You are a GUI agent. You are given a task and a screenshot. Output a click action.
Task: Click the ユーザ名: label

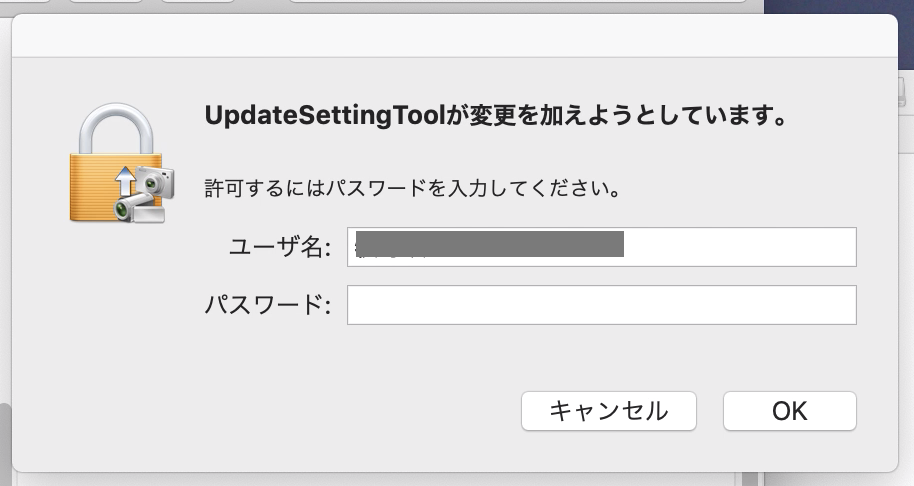(x=279, y=248)
